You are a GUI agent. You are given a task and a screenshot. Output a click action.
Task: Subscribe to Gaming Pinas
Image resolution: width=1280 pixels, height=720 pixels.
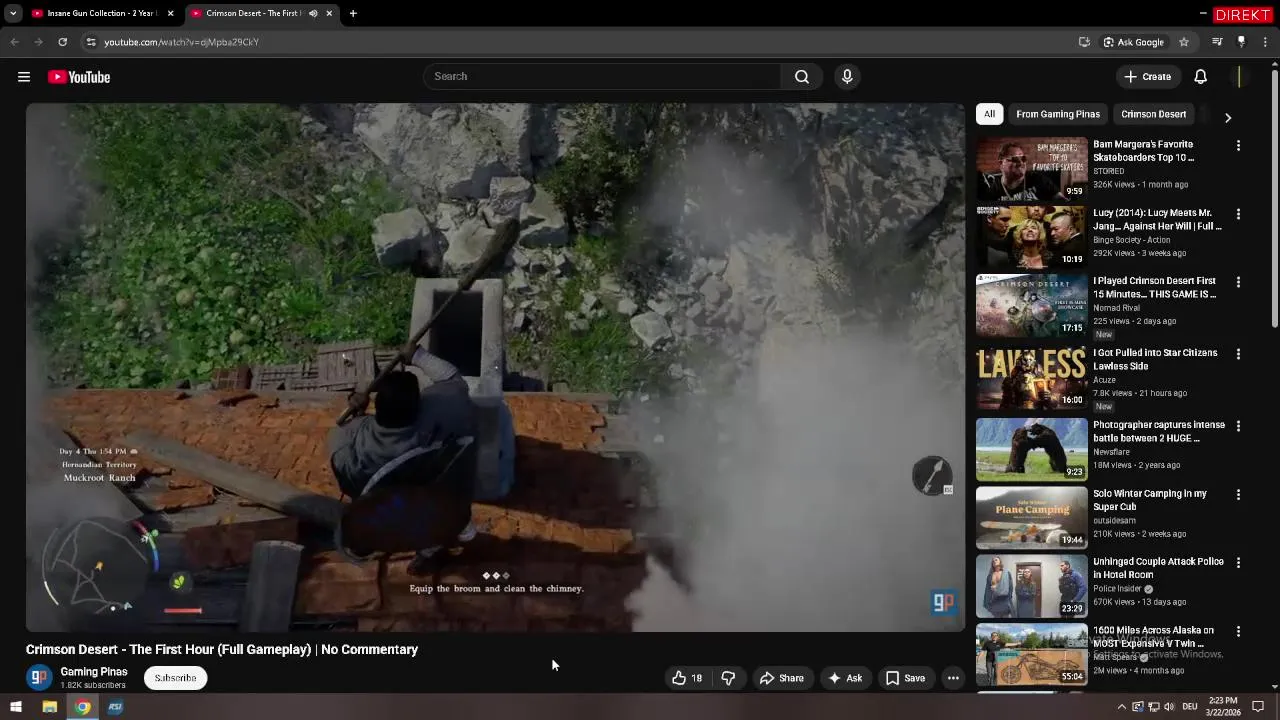(x=175, y=678)
